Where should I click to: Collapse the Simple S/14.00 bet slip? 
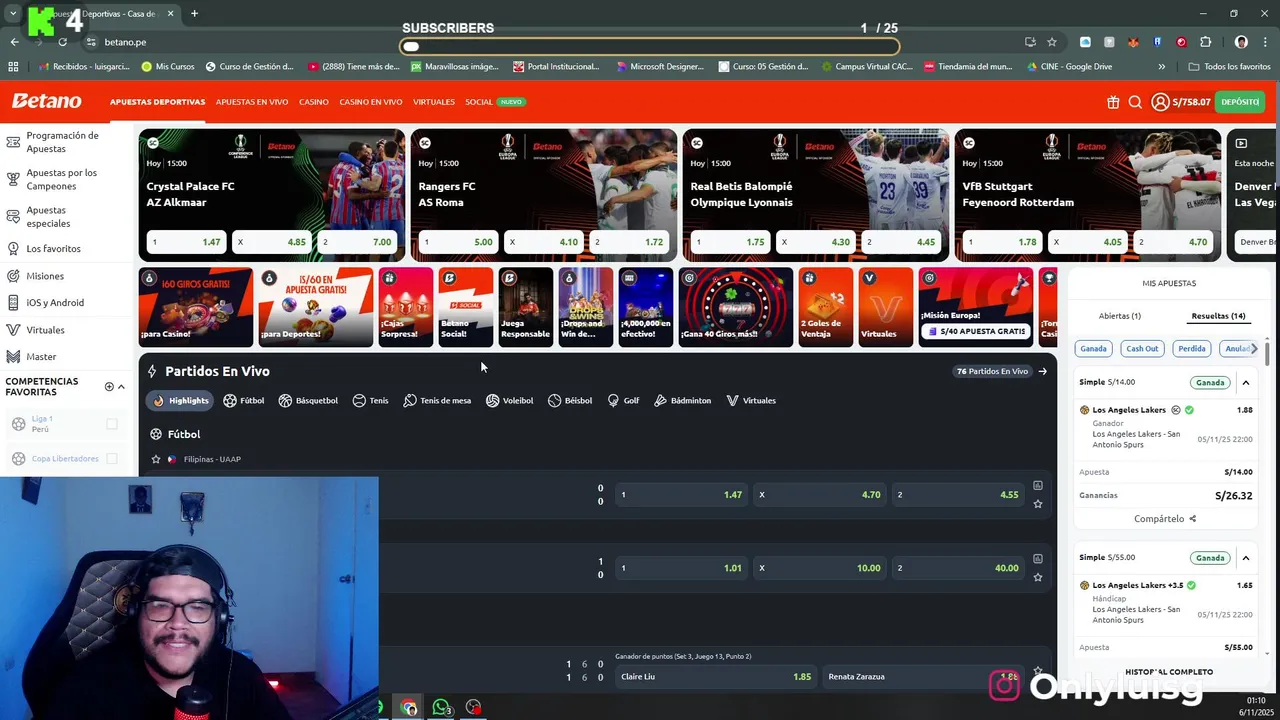click(x=1246, y=382)
